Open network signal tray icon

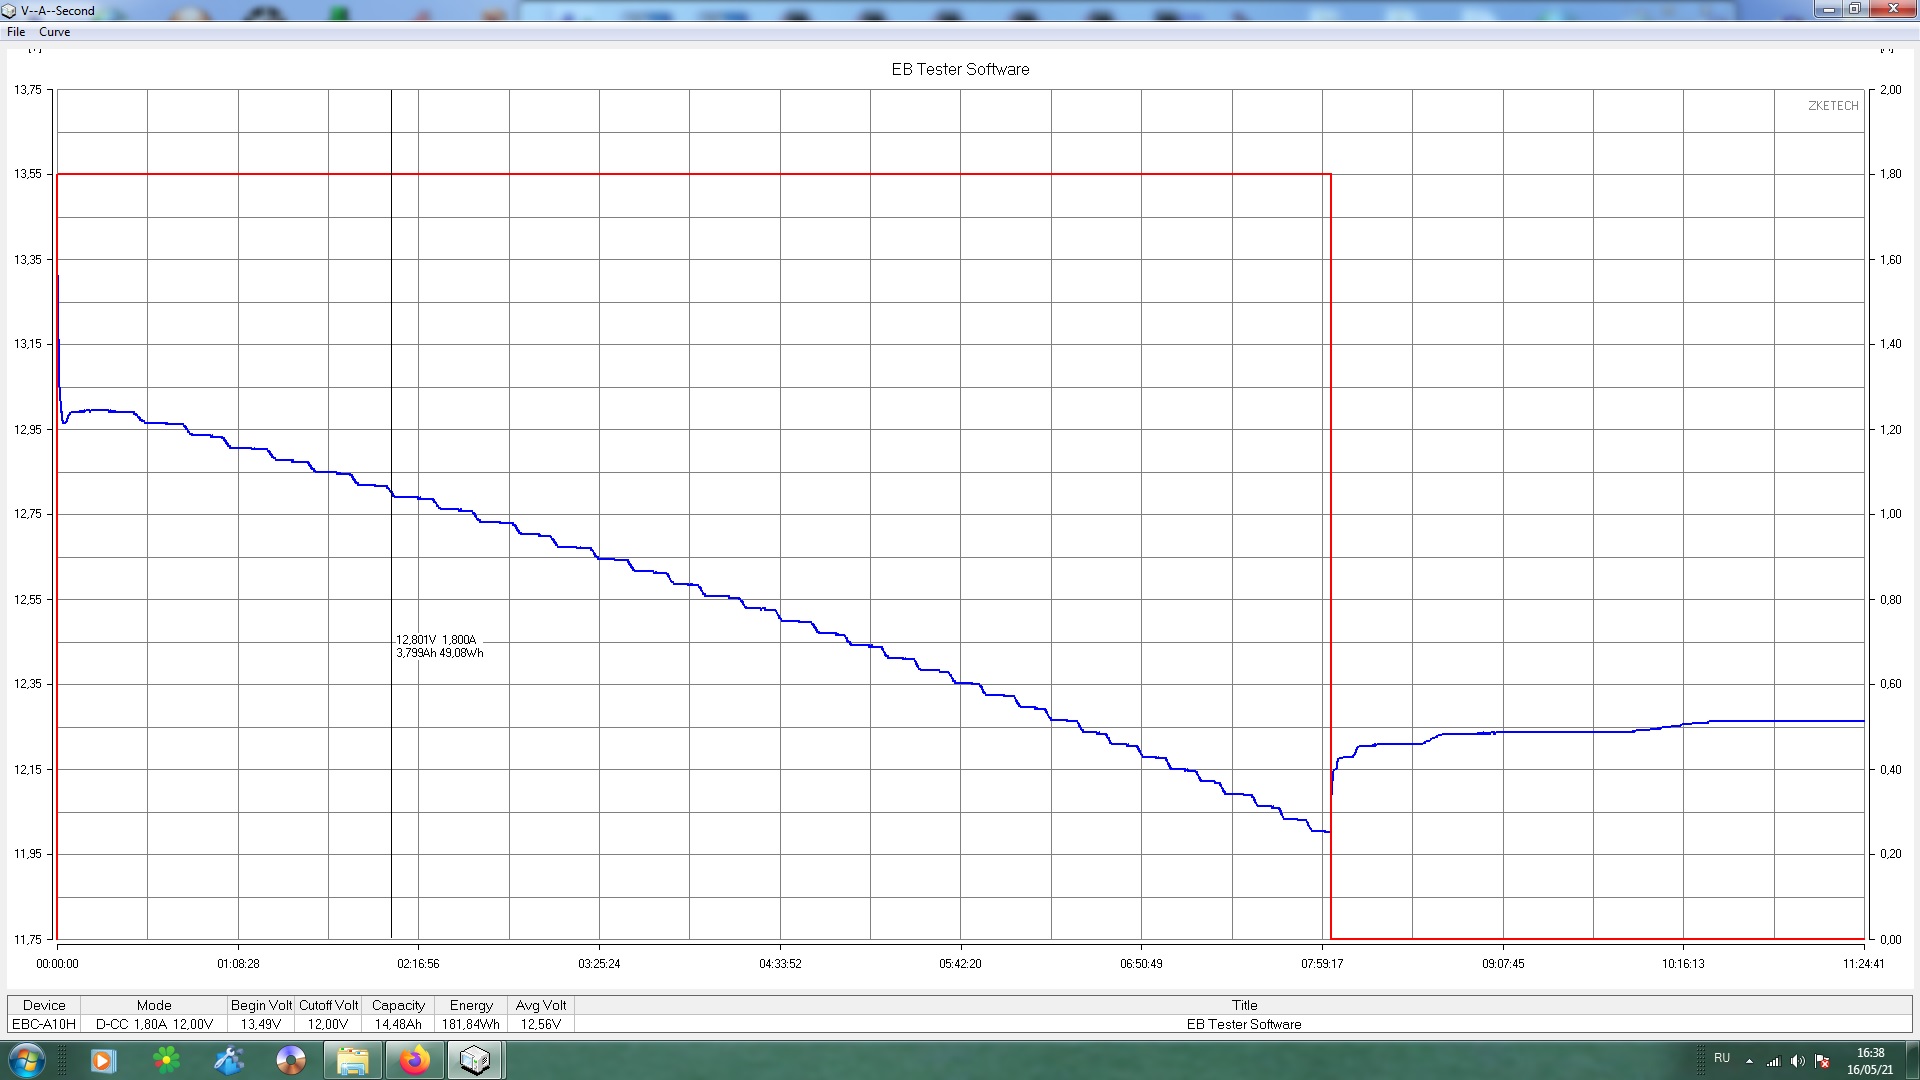(1773, 1061)
